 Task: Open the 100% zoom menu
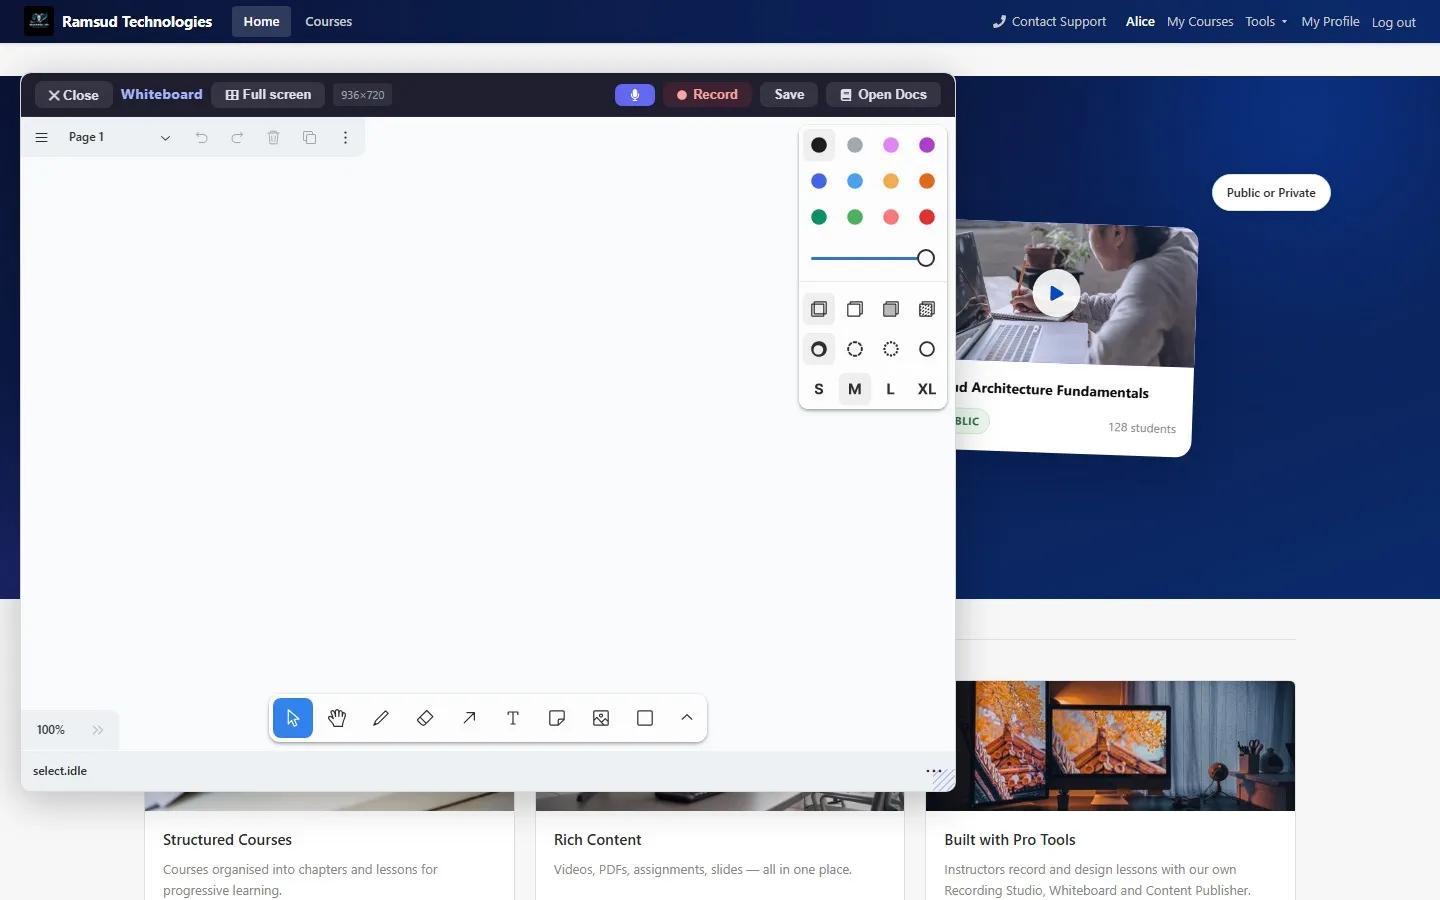(51, 730)
